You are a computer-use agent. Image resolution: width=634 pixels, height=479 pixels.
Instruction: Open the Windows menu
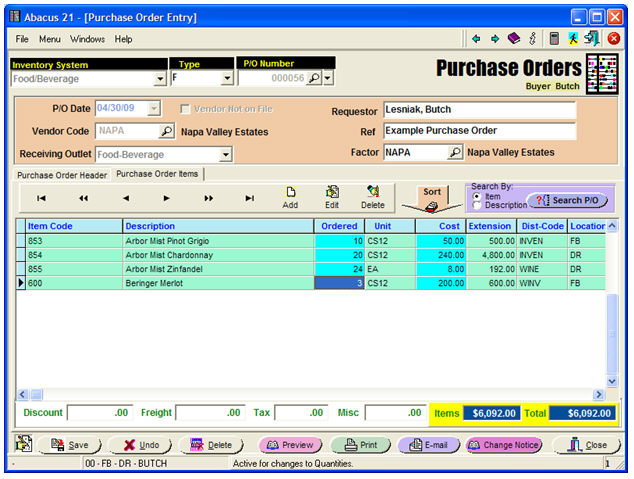[87, 39]
